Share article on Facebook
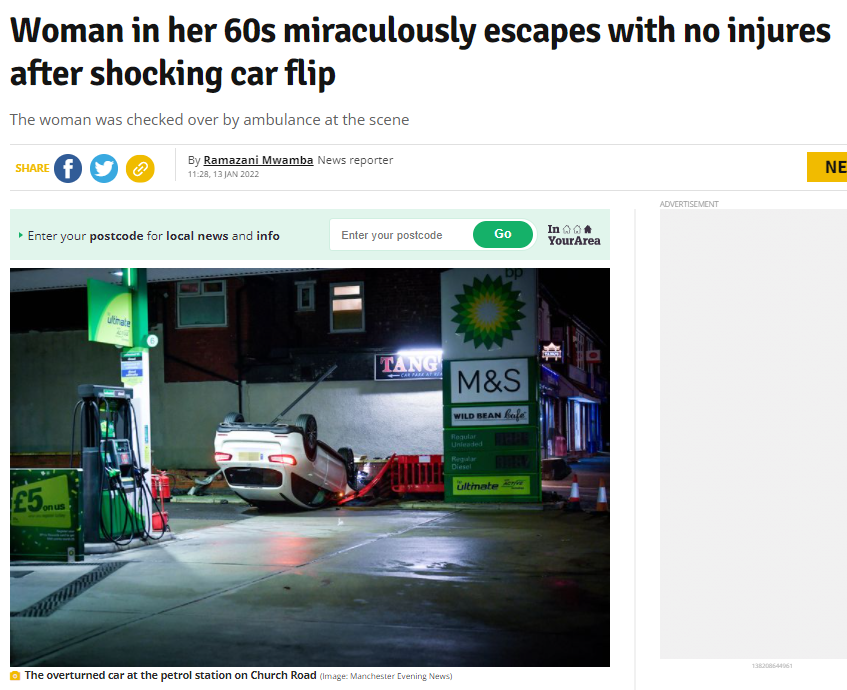This screenshot has width=847, height=690. tap(68, 168)
